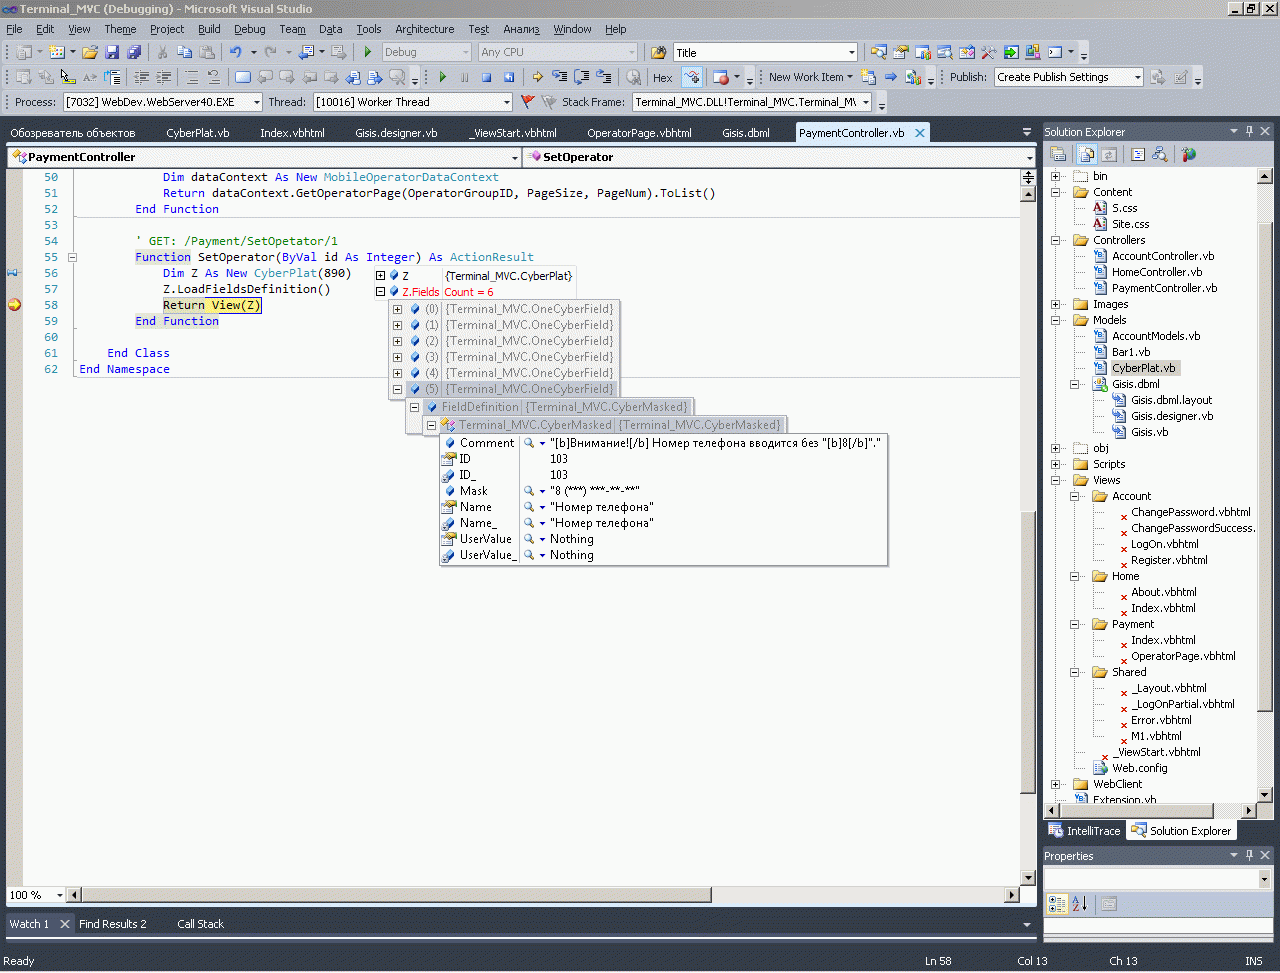
Task: Click the Open File folder icon
Action: 90,52
